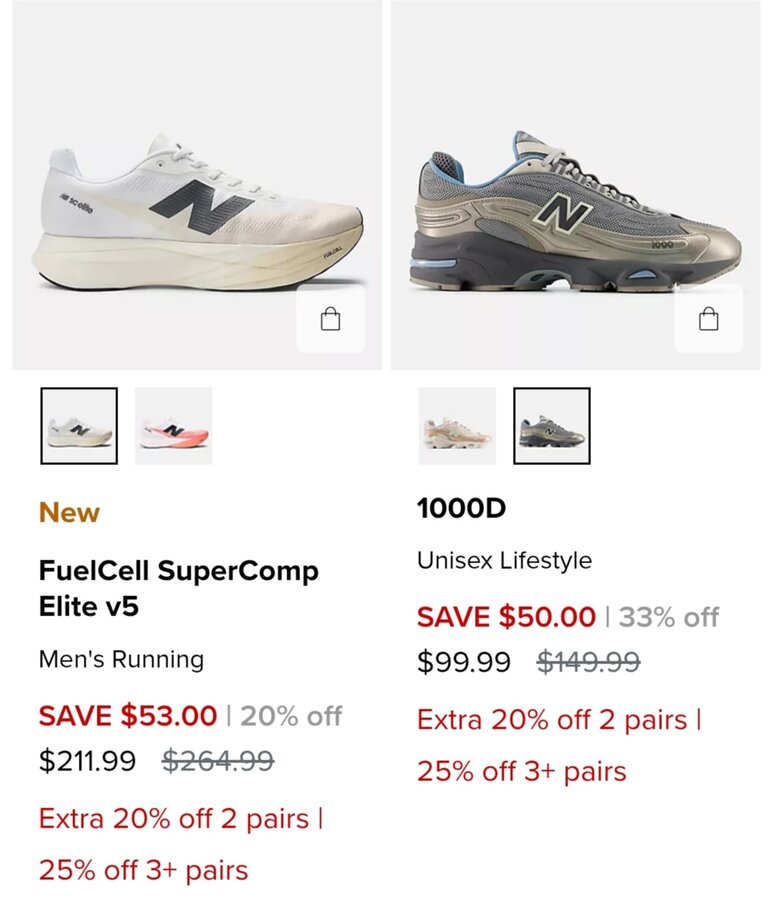Viewport: 773px width, 900px height.
Task: Click the 1000D product name
Action: click(x=461, y=509)
